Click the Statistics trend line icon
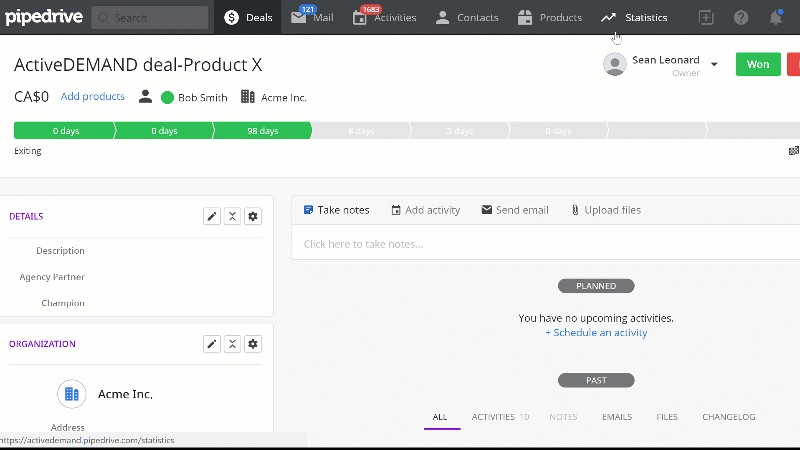Screen dimensions: 800x450 pyautogui.click(x=608, y=18)
